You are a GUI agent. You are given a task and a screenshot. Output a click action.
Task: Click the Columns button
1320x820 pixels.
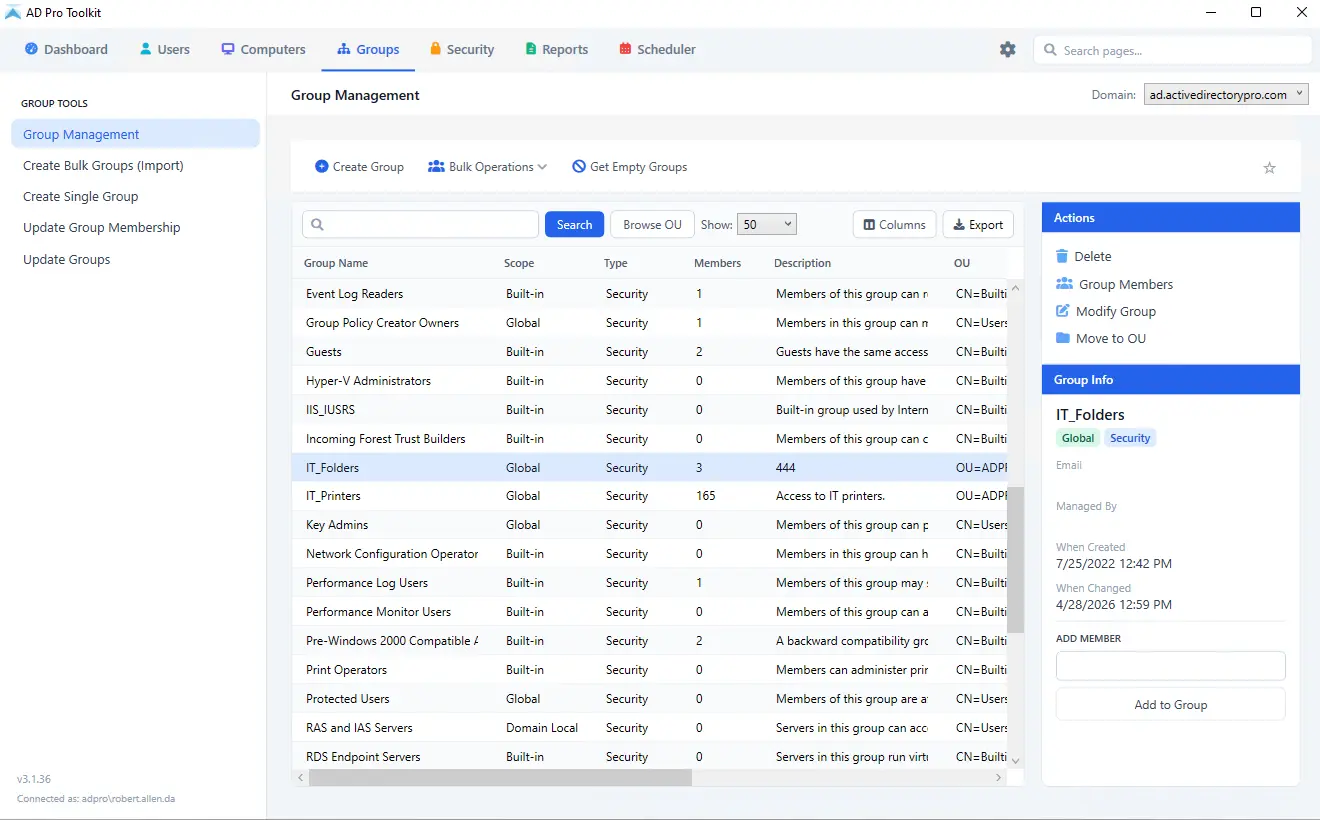pos(895,225)
